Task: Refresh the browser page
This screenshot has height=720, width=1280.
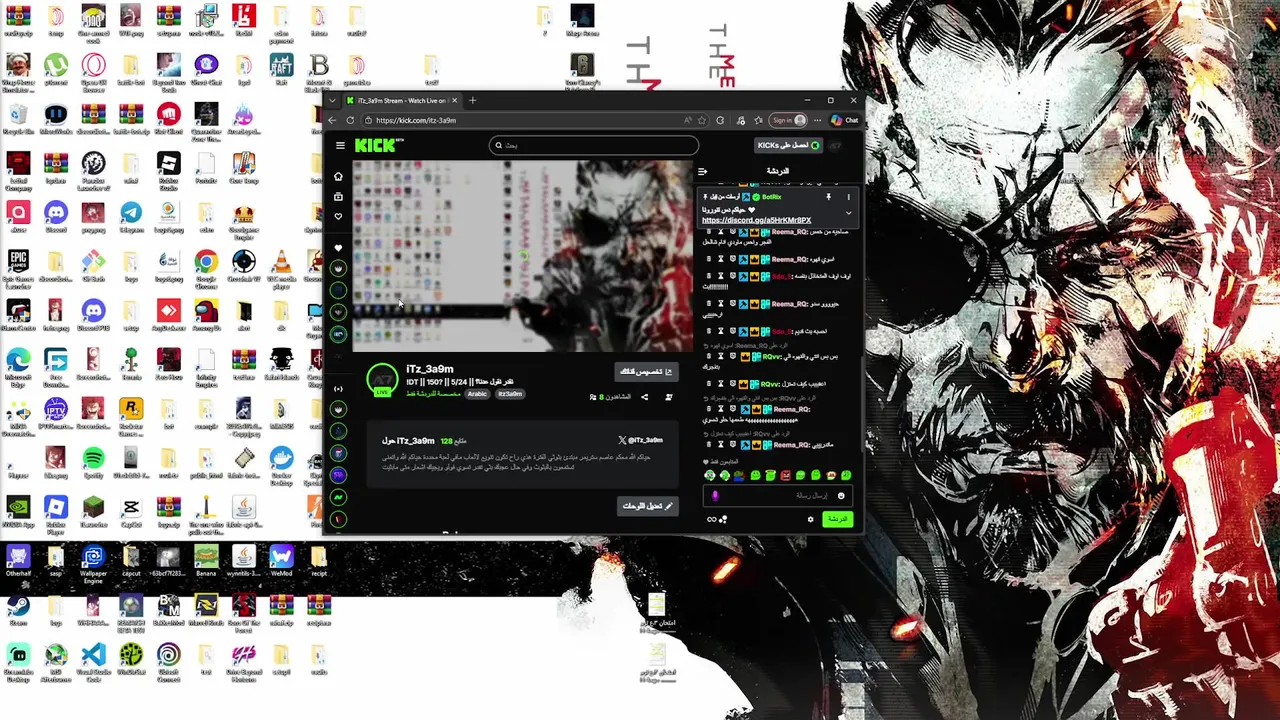Action: 350,120
